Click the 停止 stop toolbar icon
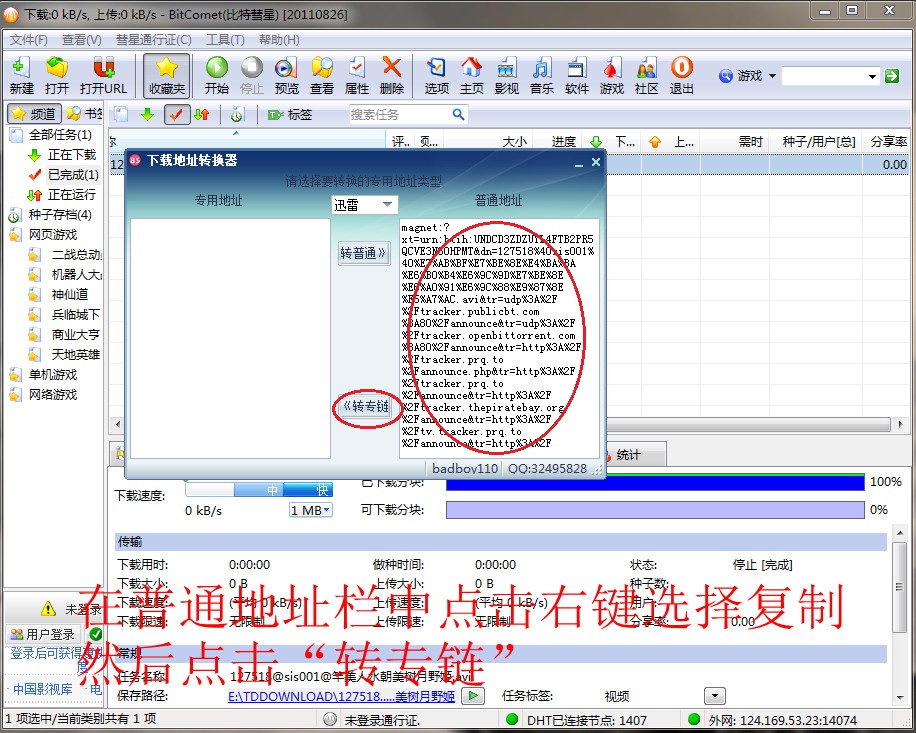Screen dimensions: 916x733 [x=252, y=76]
